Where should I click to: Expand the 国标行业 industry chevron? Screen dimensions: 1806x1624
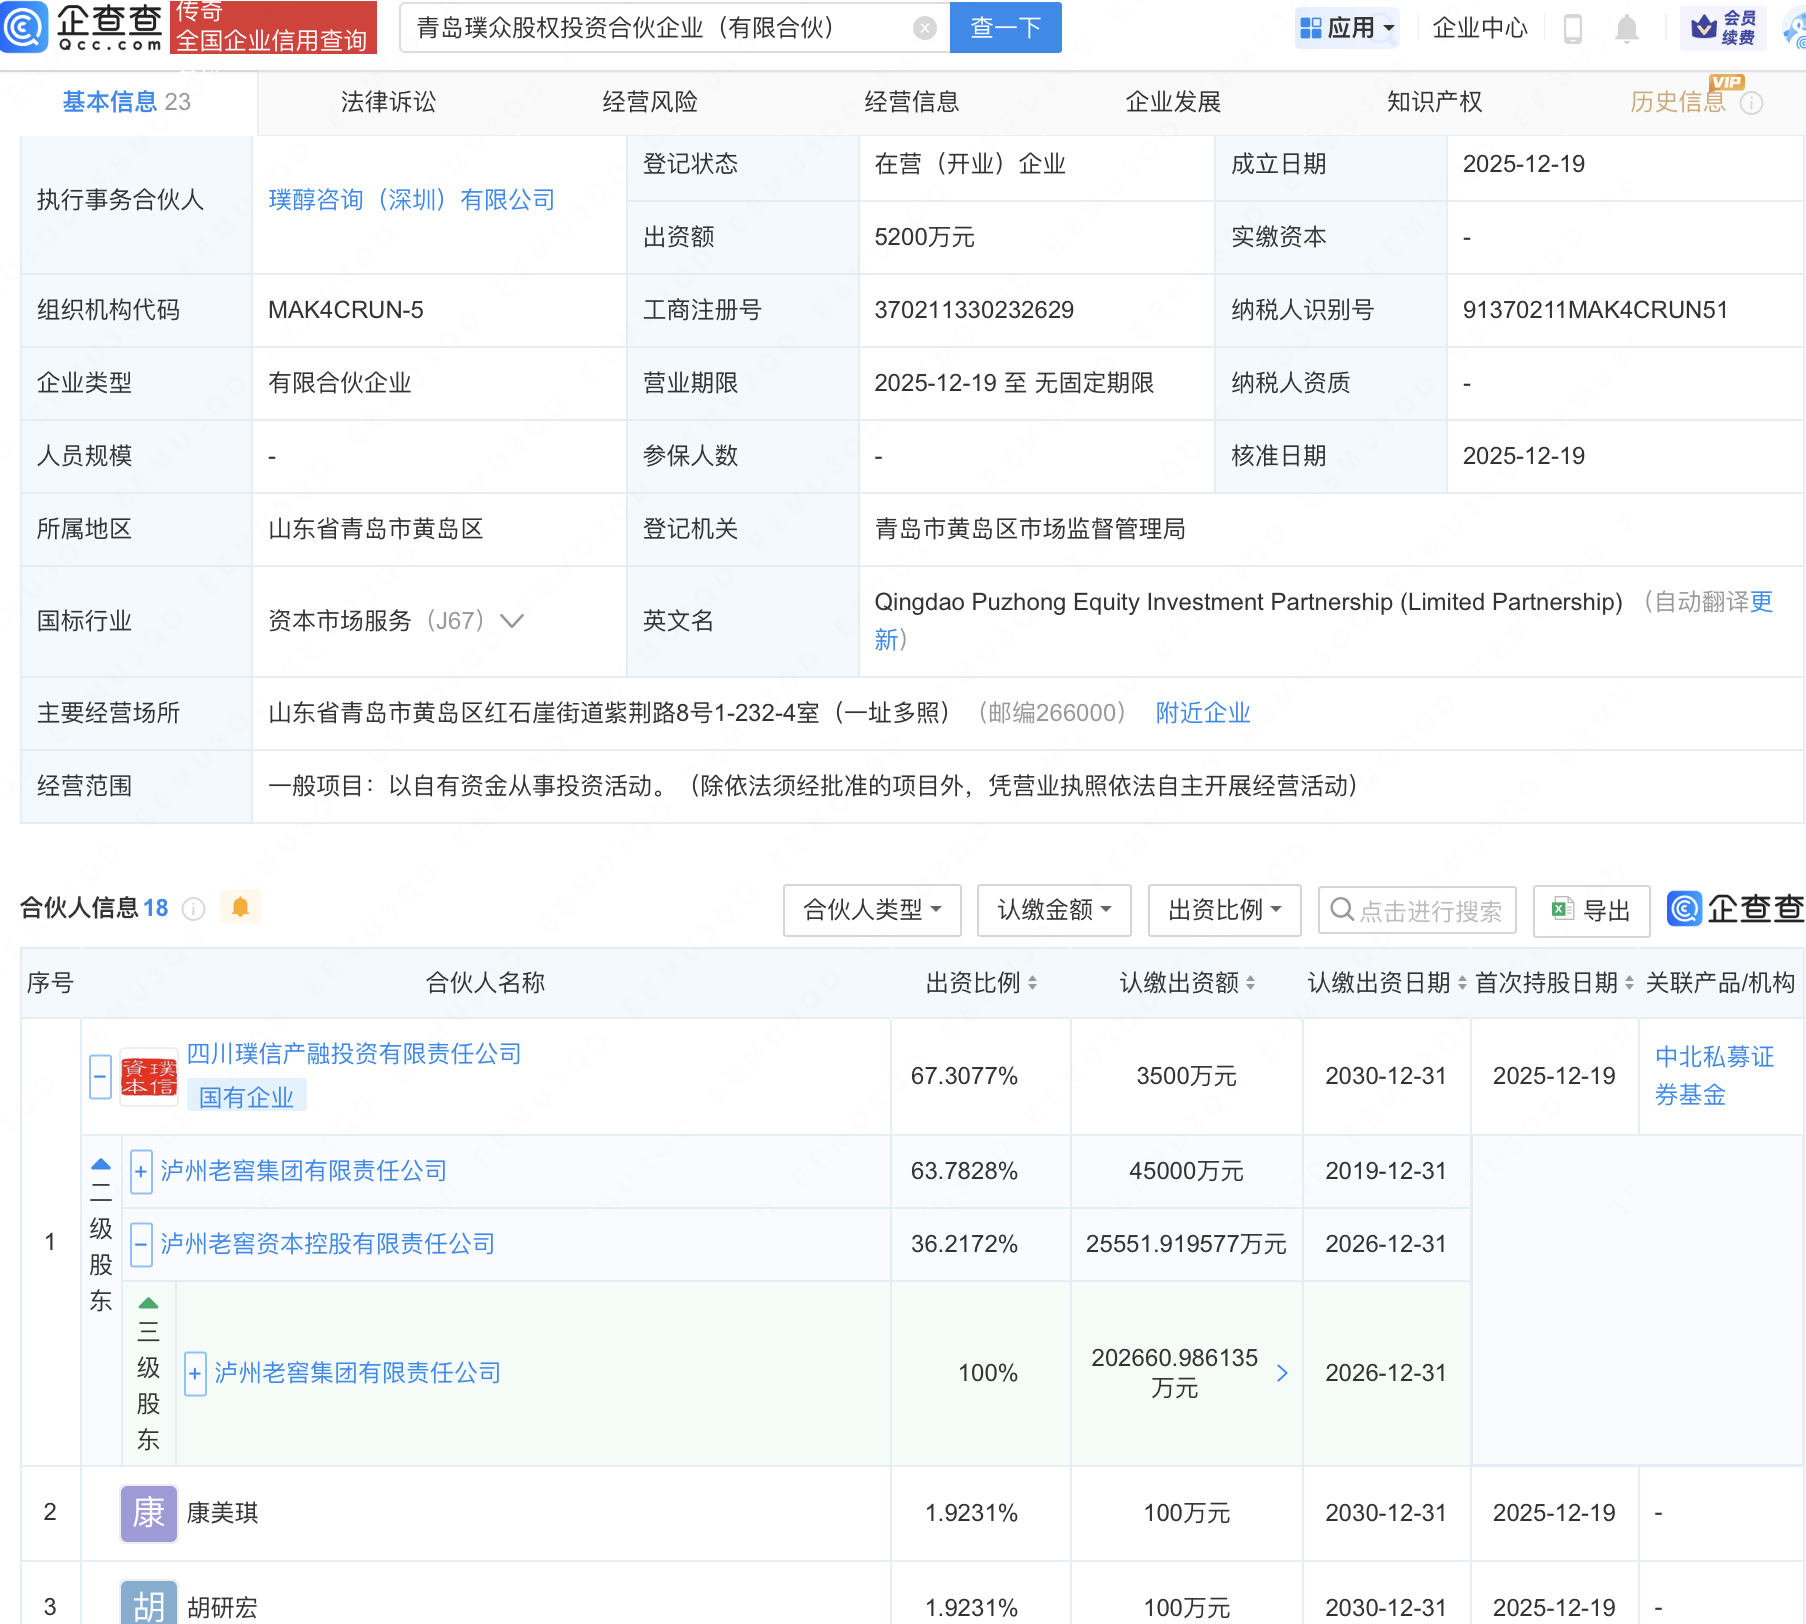click(x=512, y=621)
